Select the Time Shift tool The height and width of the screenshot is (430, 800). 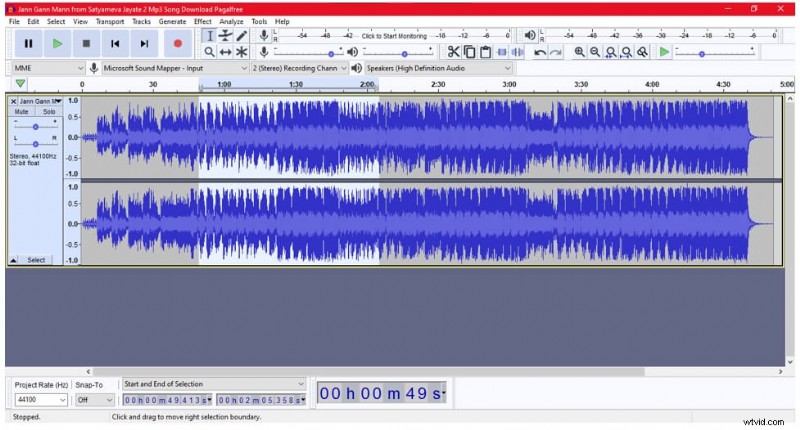(x=225, y=52)
